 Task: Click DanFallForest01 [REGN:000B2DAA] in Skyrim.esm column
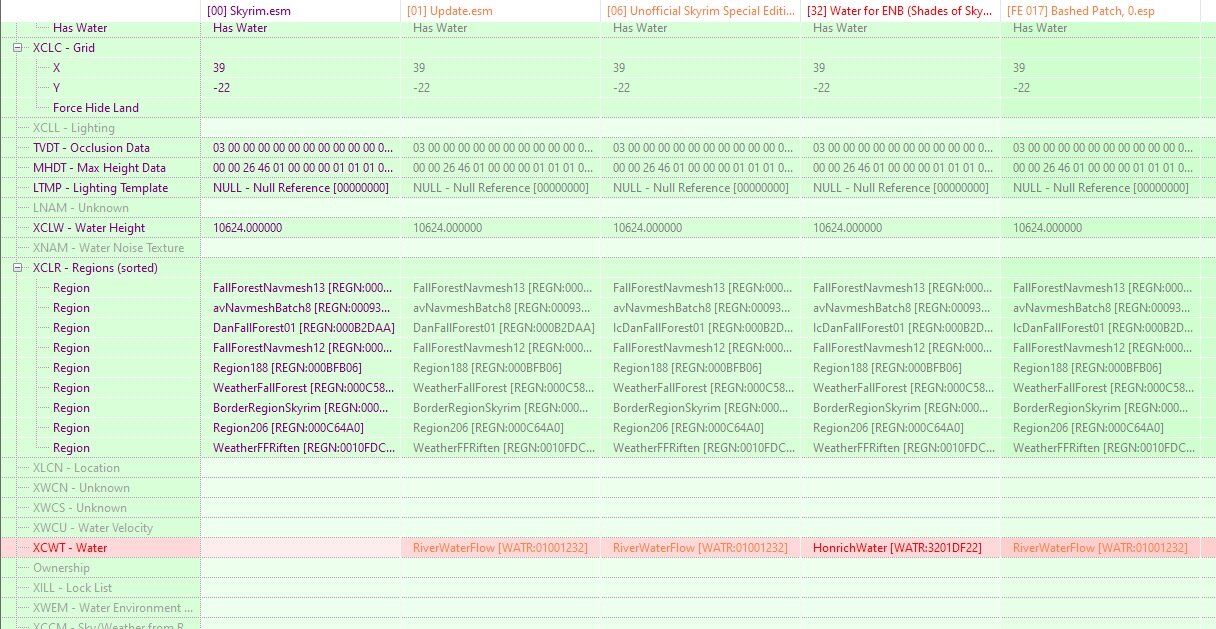[303, 328]
